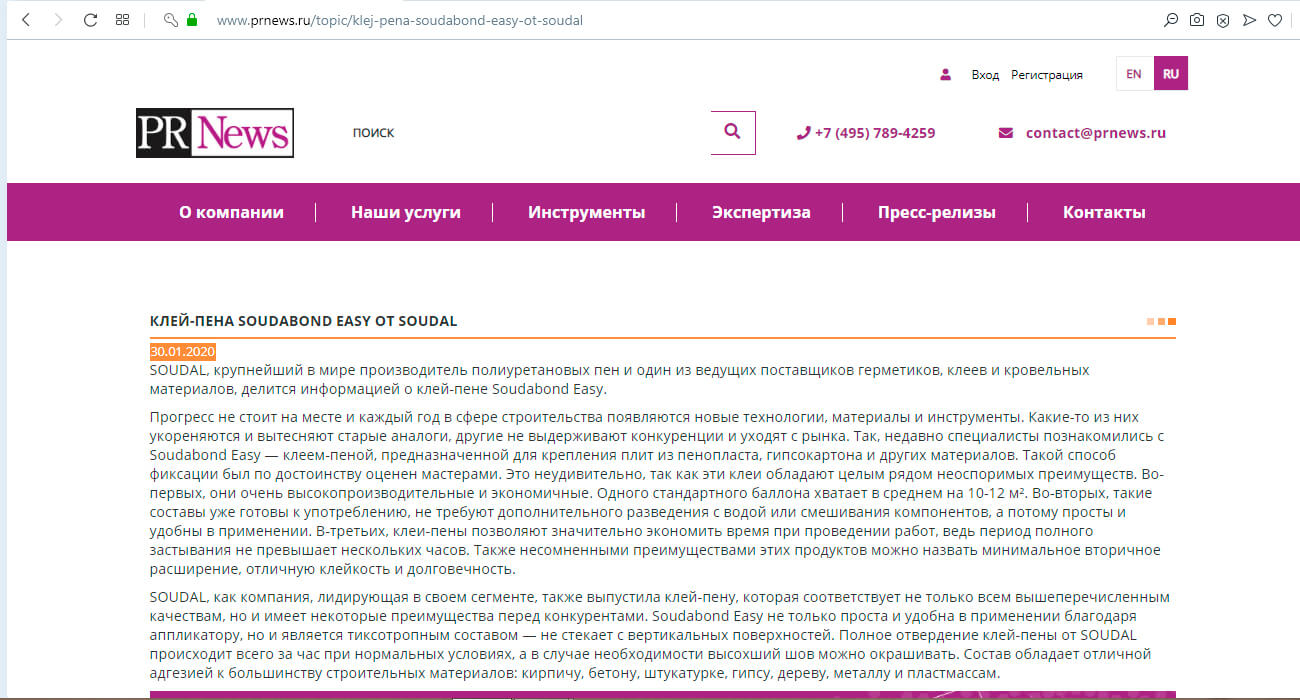Switch language to EN
This screenshot has height=700, width=1300.
(x=1134, y=74)
